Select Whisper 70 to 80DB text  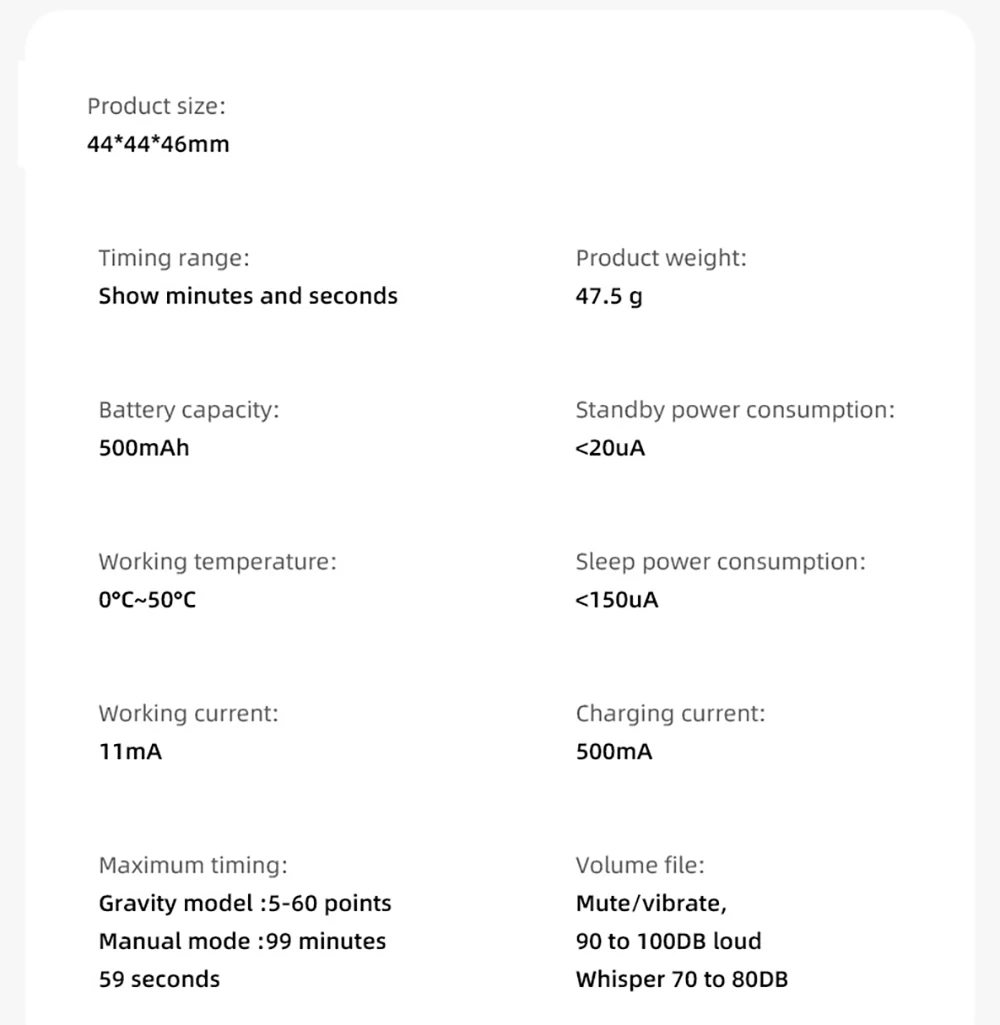(x=682, y=980)
